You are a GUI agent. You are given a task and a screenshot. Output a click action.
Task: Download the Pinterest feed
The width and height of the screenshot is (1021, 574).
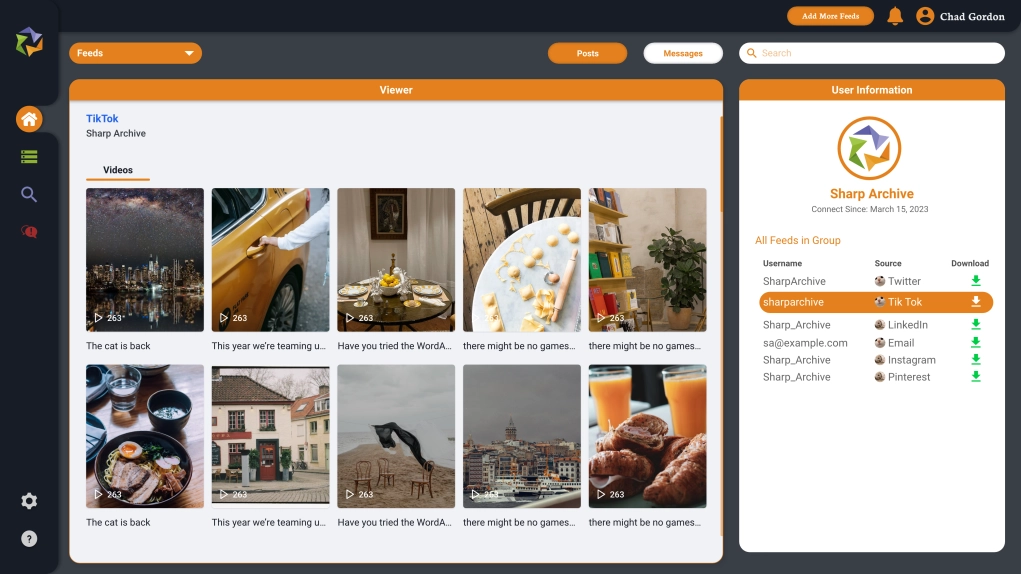pos(976,377)
